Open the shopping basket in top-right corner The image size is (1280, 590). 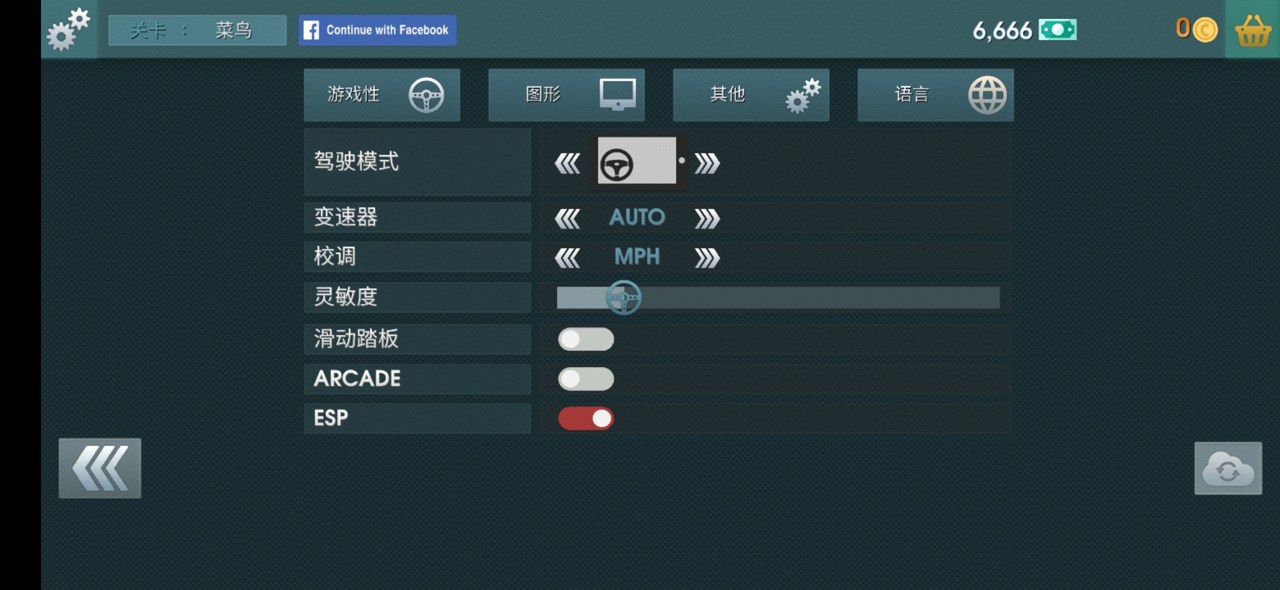pos(1251,29)
